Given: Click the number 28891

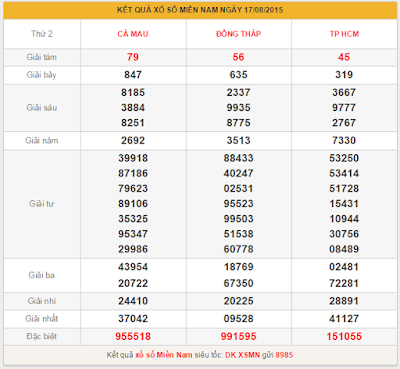Looking at the screenshot, I should click(x=344, y=301).
